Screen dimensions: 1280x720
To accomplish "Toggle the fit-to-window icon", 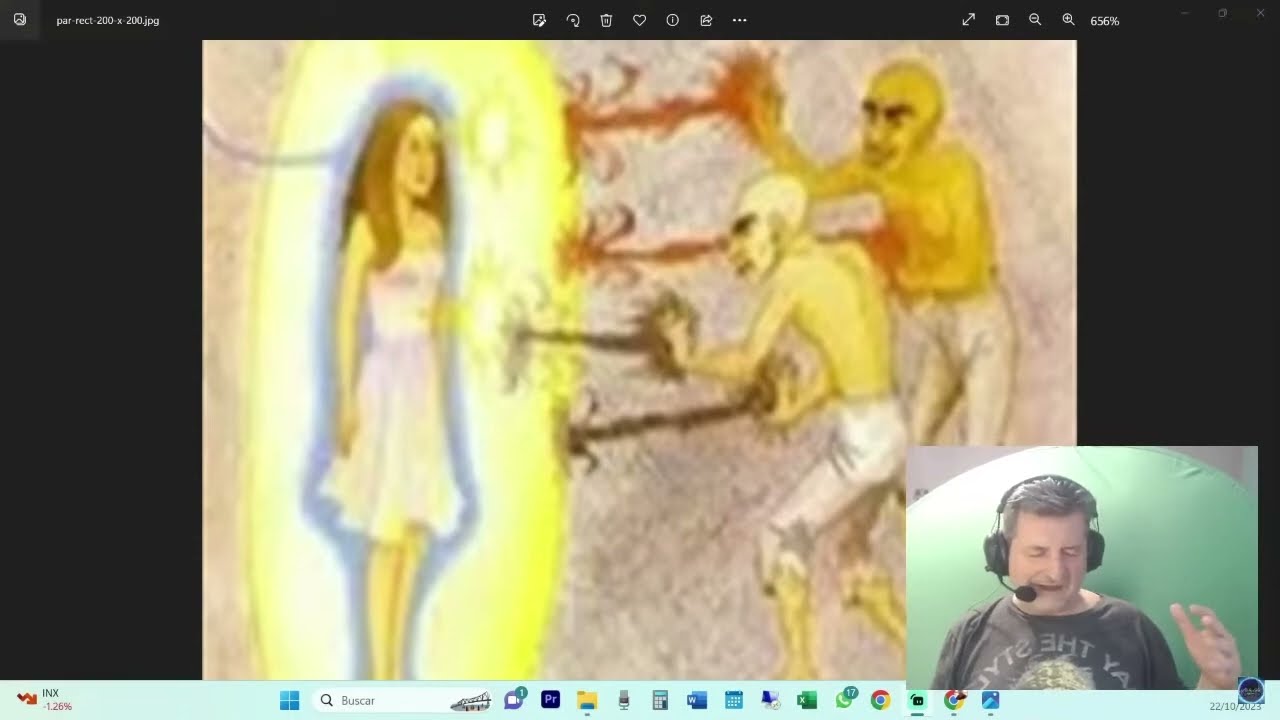I will pos(1002,20).
